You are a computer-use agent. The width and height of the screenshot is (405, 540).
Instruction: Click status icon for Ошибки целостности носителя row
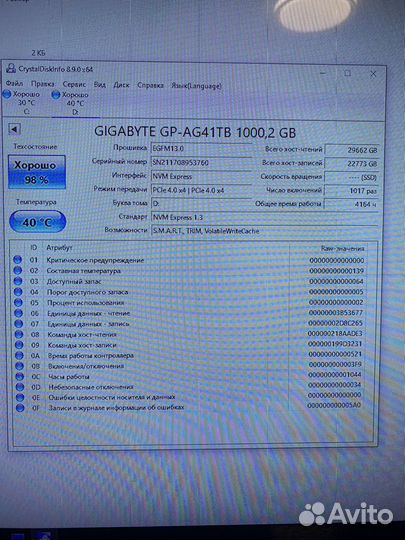point(20,397)
